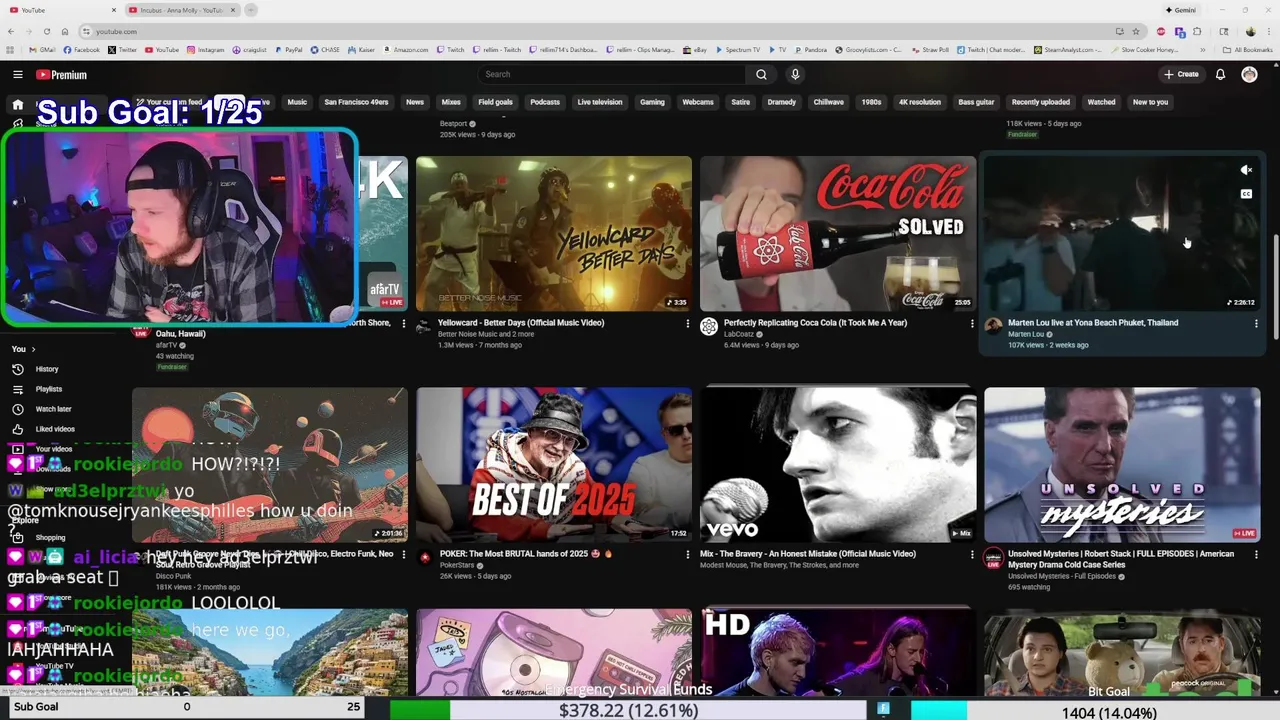Open the All Bookmarks folder
Image resolution: width=1280 pixels, height=720 pixels.
pyautogui.click(x=1248, y=49)
